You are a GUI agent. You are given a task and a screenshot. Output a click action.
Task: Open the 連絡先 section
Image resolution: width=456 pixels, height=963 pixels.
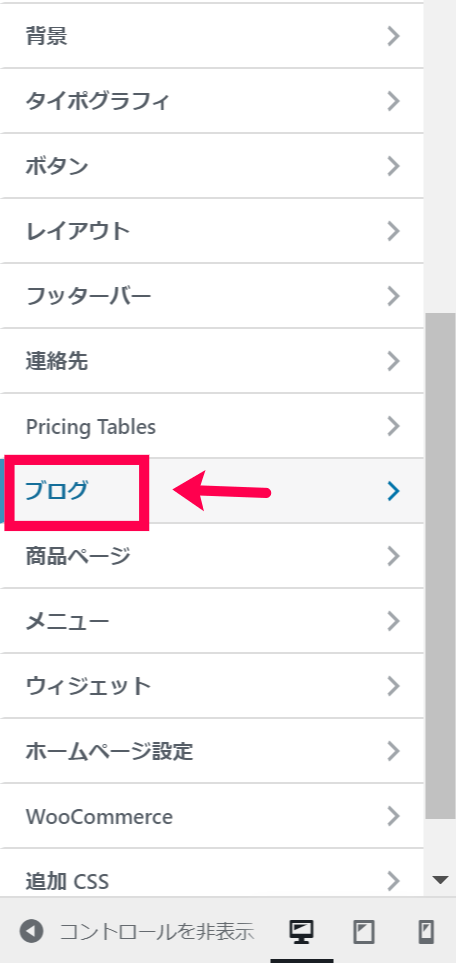(x=212, y=361)
